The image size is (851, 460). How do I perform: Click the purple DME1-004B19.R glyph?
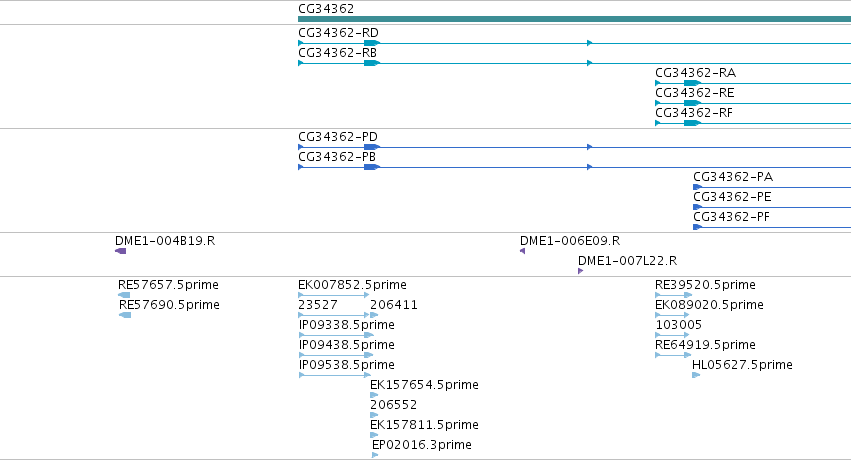[x=120, y=251]
